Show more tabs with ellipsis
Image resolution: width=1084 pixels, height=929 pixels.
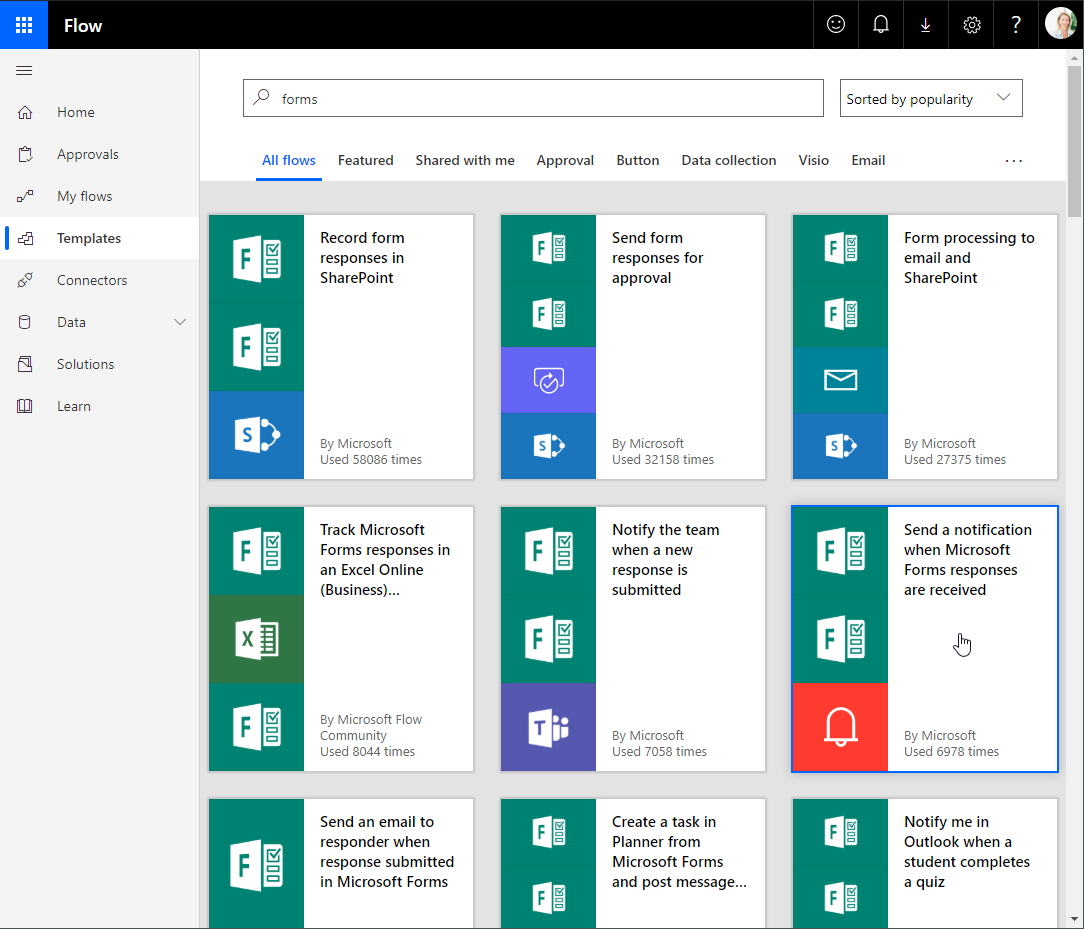(x=1013, y=160)
